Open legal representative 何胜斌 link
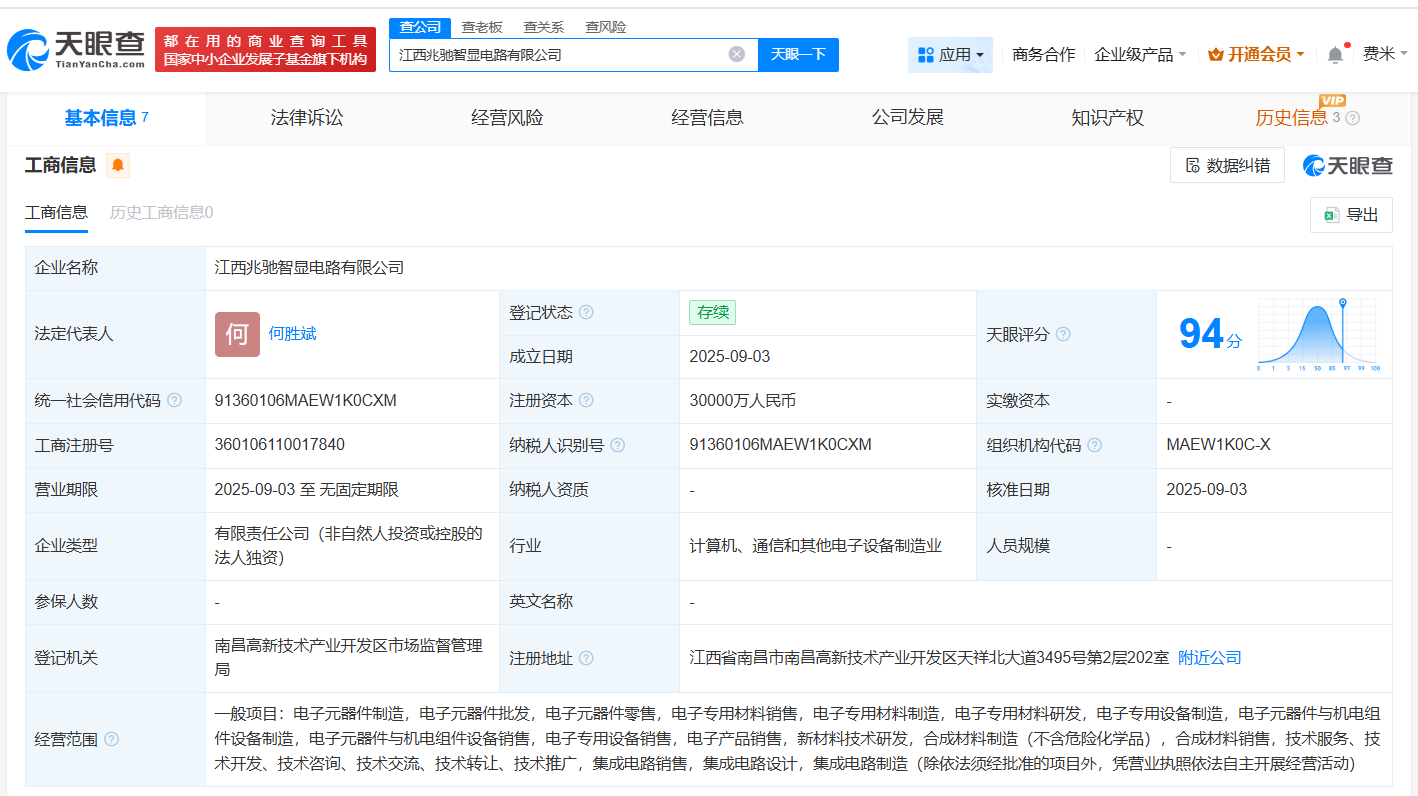 pyautogui.click(x=292, y=333)
